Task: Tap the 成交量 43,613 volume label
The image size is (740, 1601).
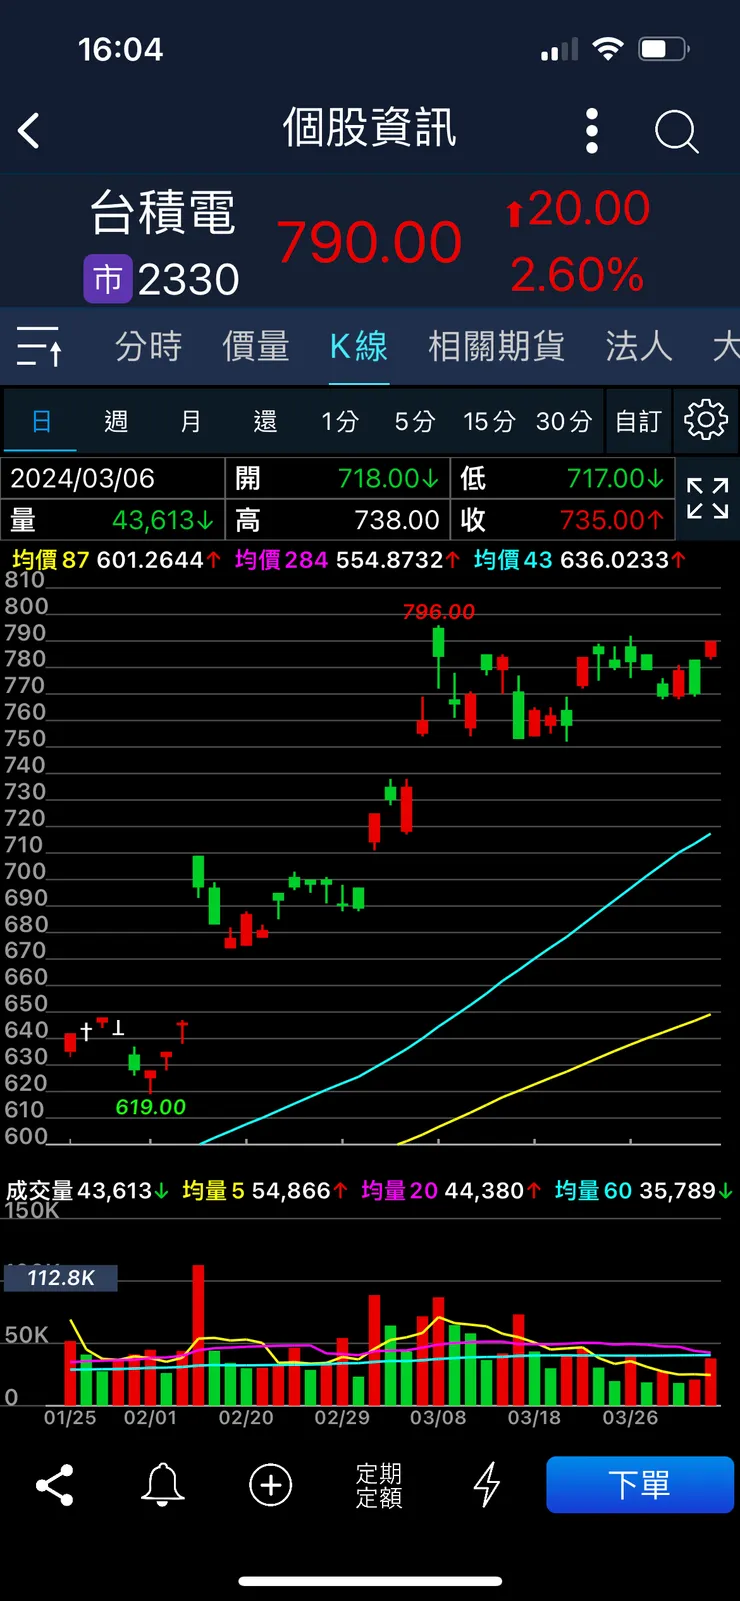Action: [x=87, y=1191]
